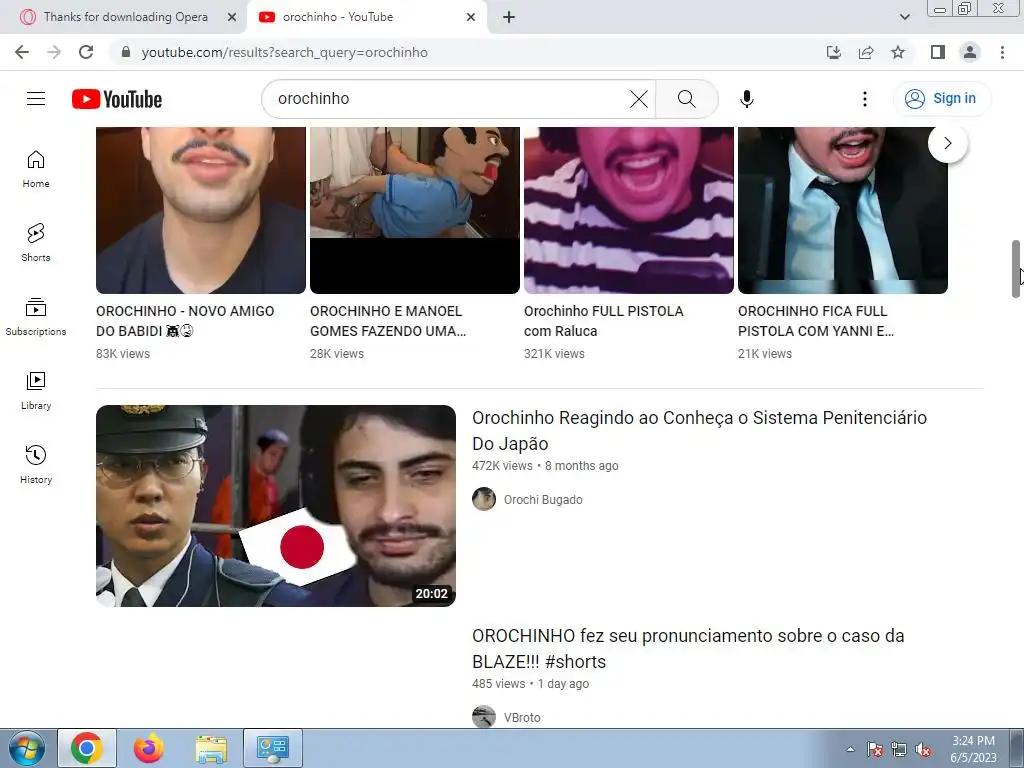Click Chrome in the taskbar

(87, 748)
